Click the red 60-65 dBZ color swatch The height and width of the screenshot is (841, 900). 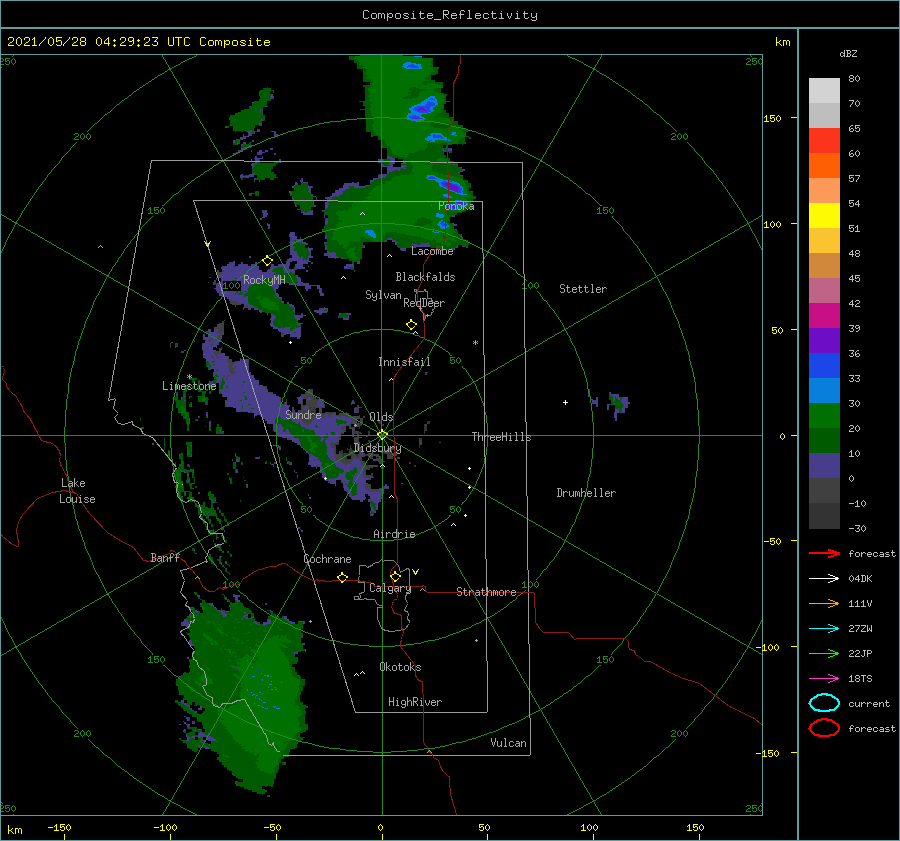[824, 141]
